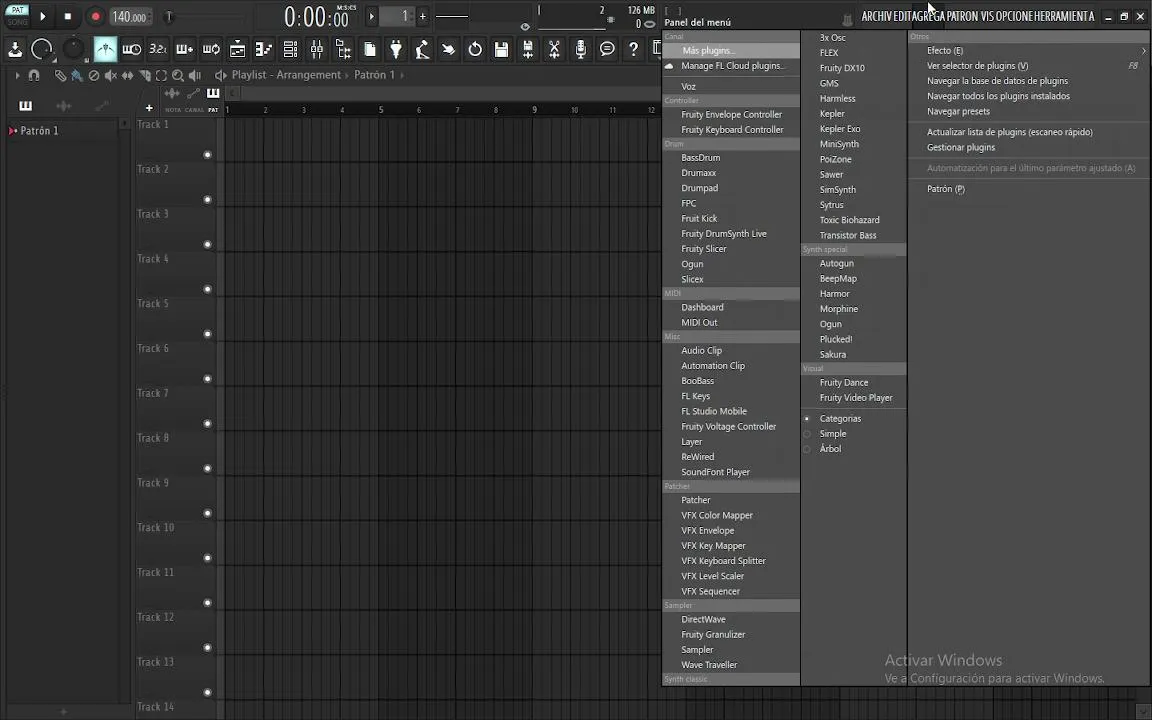
Task: Click Gestionar plugins entry
Action: click(960, 148)
